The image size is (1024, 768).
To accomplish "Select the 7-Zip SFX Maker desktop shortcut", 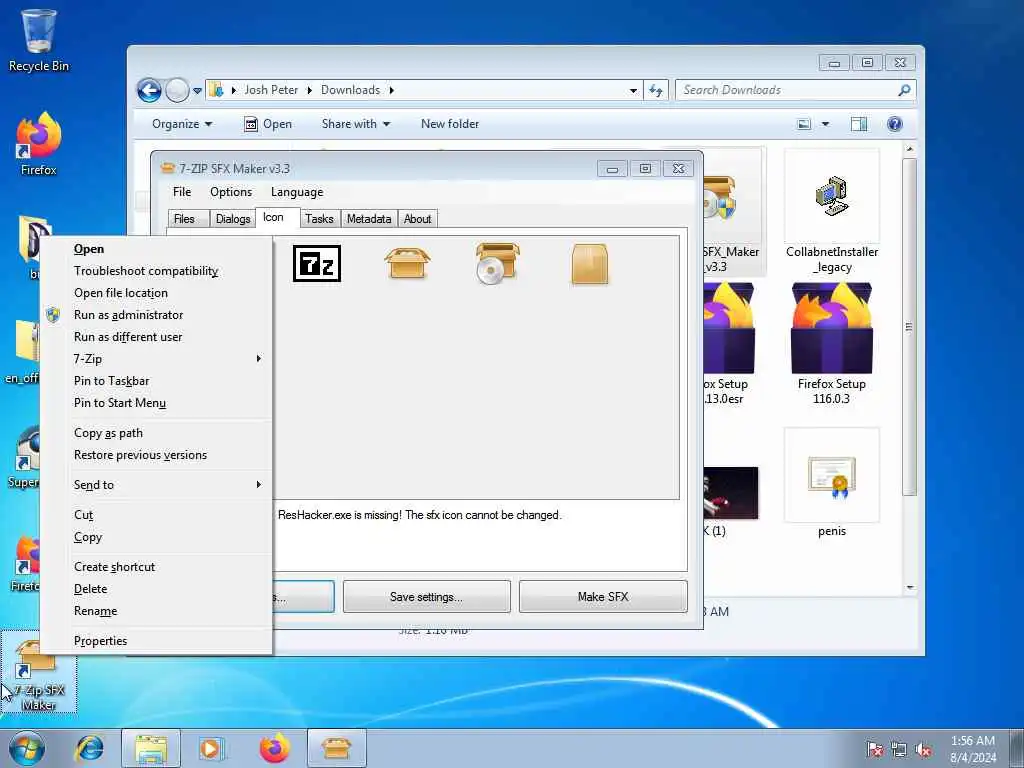I will click(x=39, y=673).
